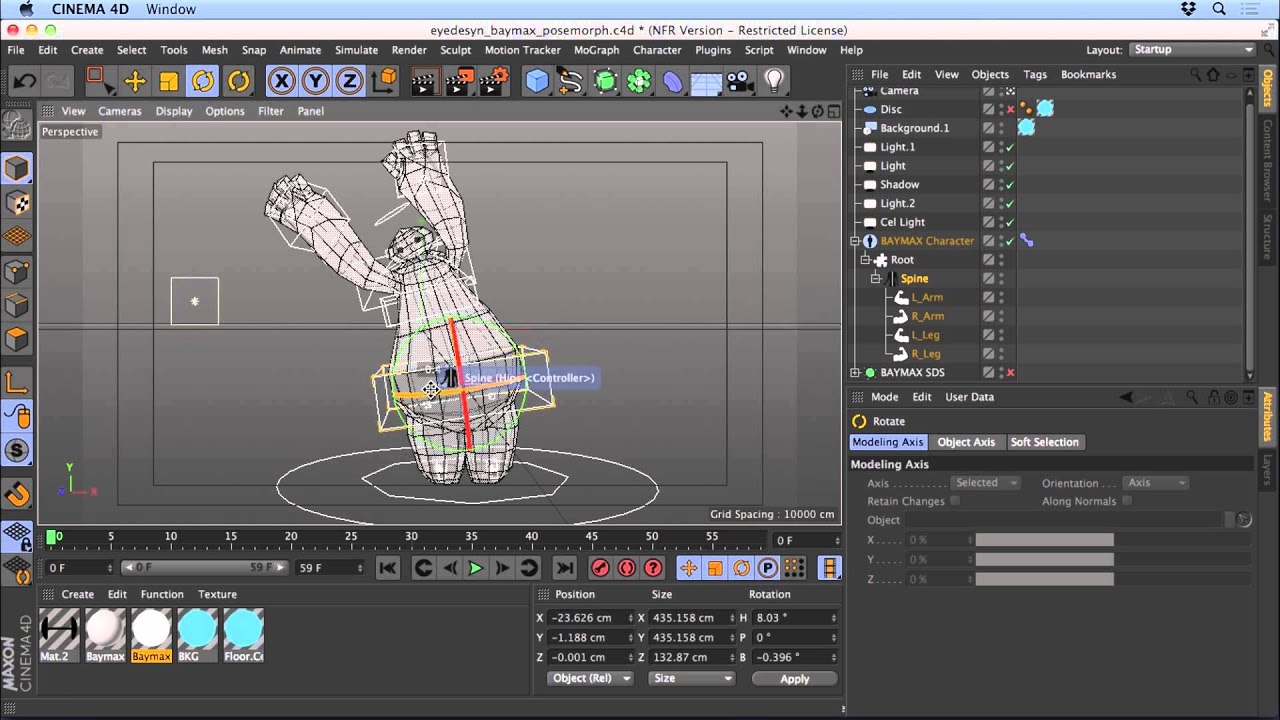The width and height of the screenshot is (1280, 720).
Task: Select the Live Selection tool
Action: coord(98,81)
